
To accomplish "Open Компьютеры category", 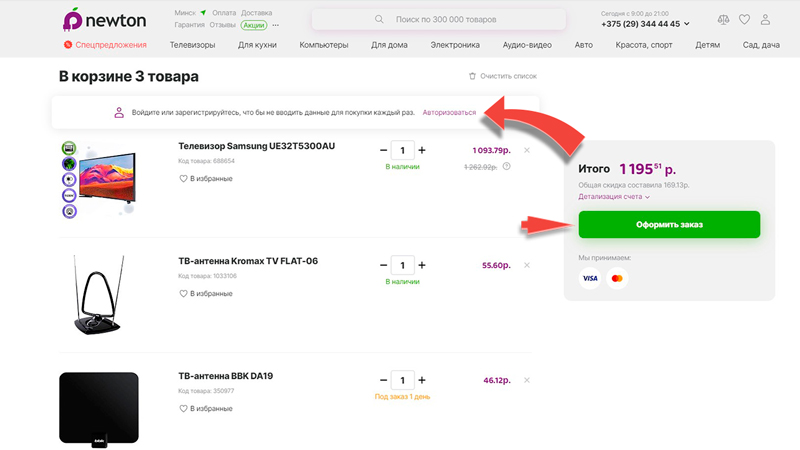I will coord(324,45).
